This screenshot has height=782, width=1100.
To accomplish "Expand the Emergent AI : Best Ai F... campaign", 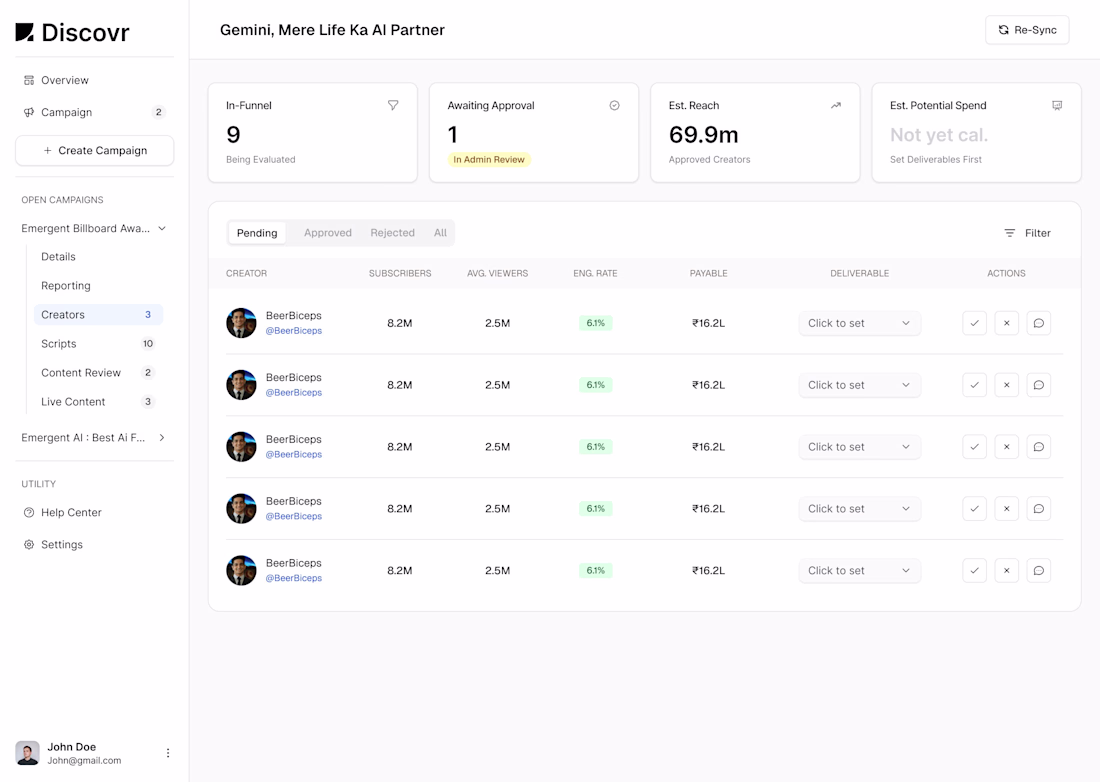I will [x=162, y=438].
